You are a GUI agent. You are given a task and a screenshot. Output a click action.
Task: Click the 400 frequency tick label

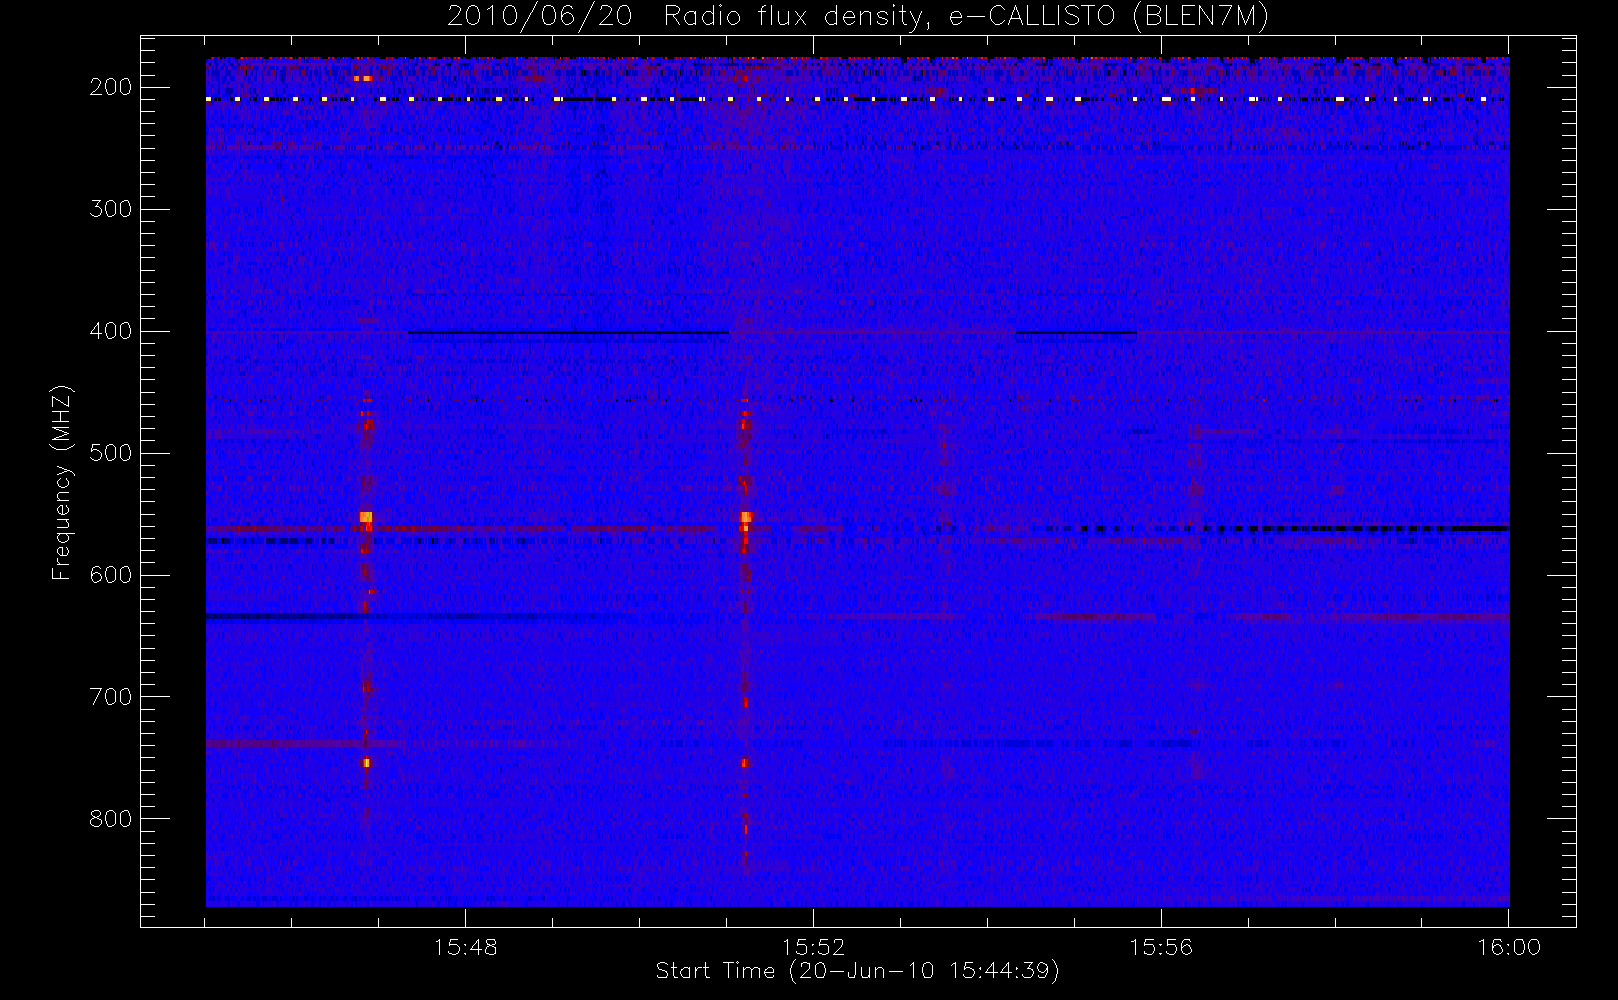(110, 331)
